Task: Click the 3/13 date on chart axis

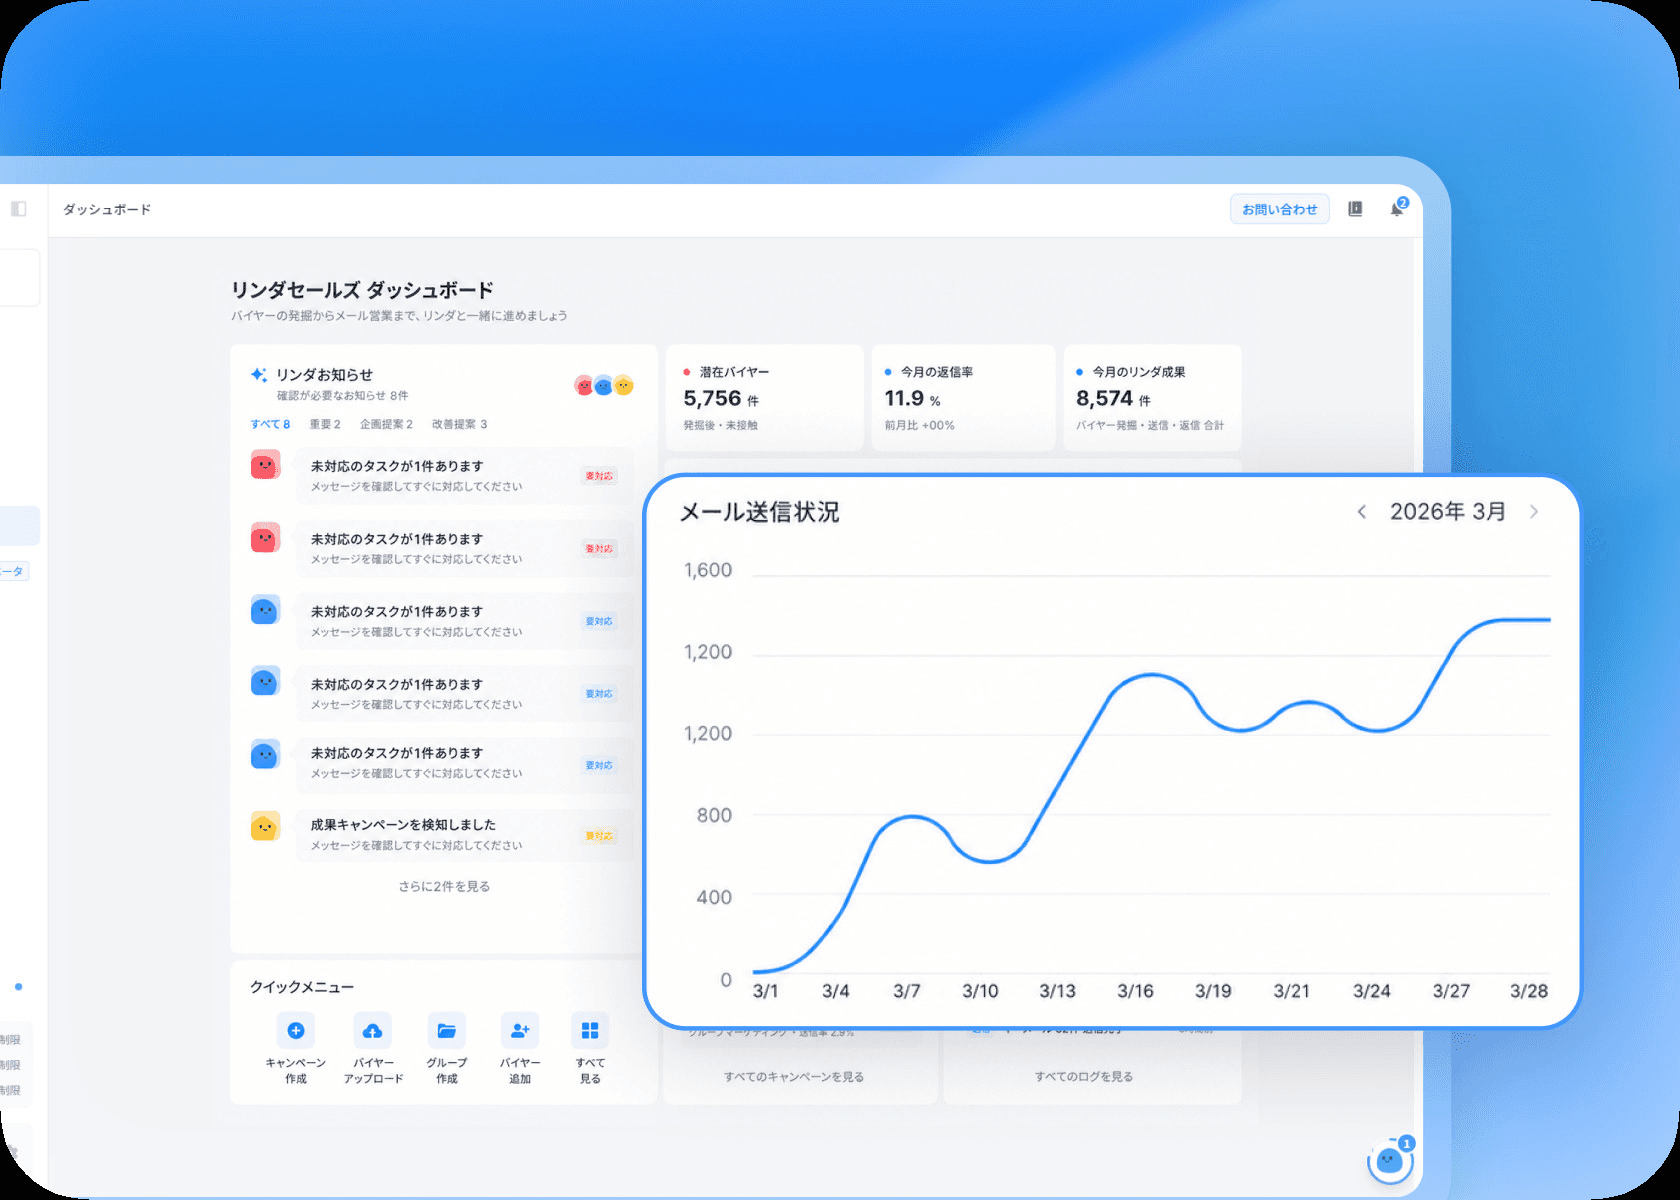Action: point(1057,991)
